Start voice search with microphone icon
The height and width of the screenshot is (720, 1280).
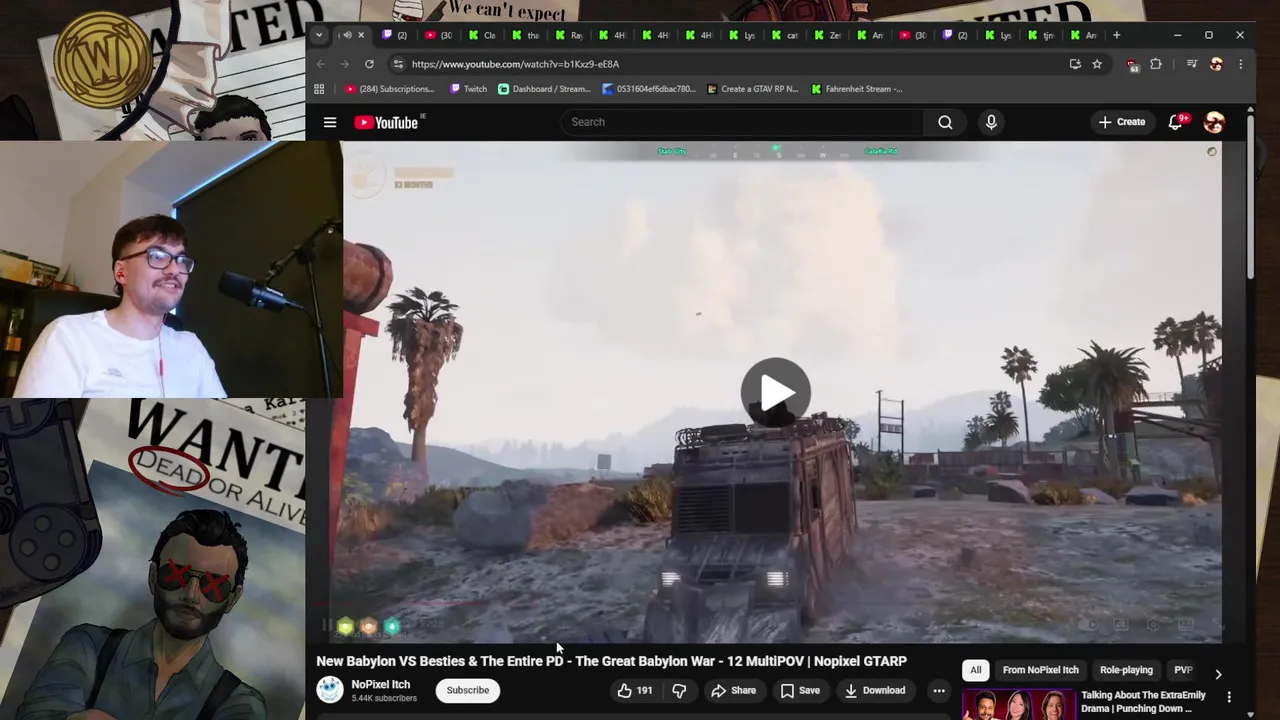pyautogui.click(x=991, y=122)
